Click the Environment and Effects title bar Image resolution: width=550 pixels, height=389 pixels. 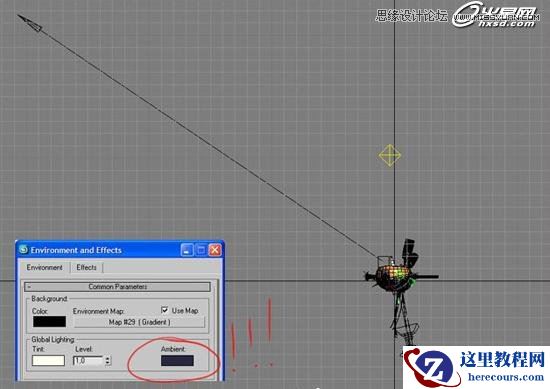(119, 250)
